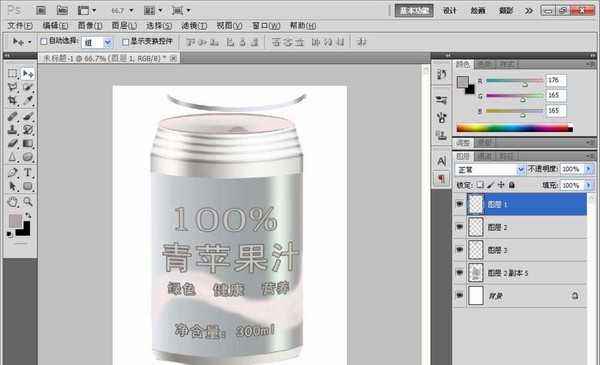This screenshot has height=365, width=600.
Task: Enable the 显示变换控件 checkbox
Action: coord(125,41)
